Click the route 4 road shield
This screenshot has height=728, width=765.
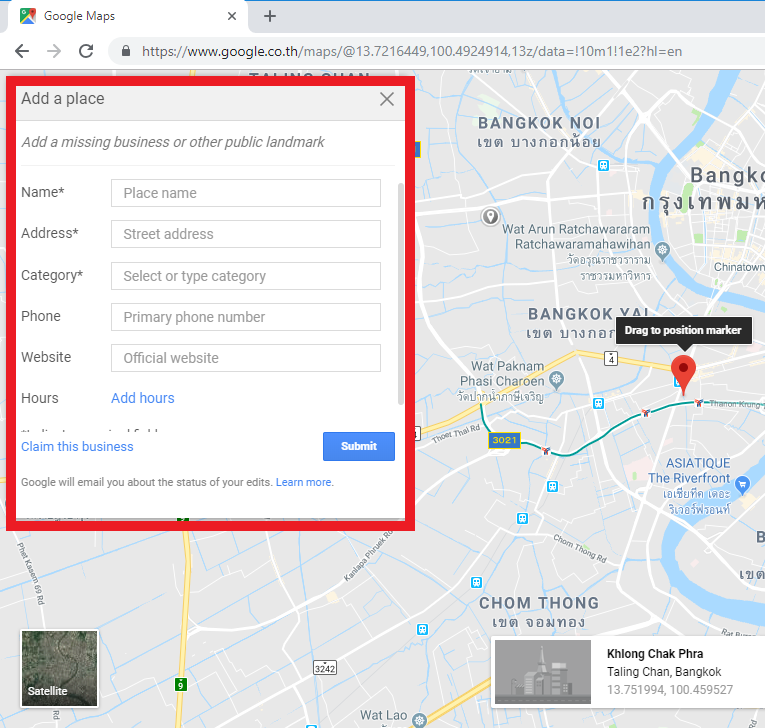pyautogui.click(x=611, y=359)
